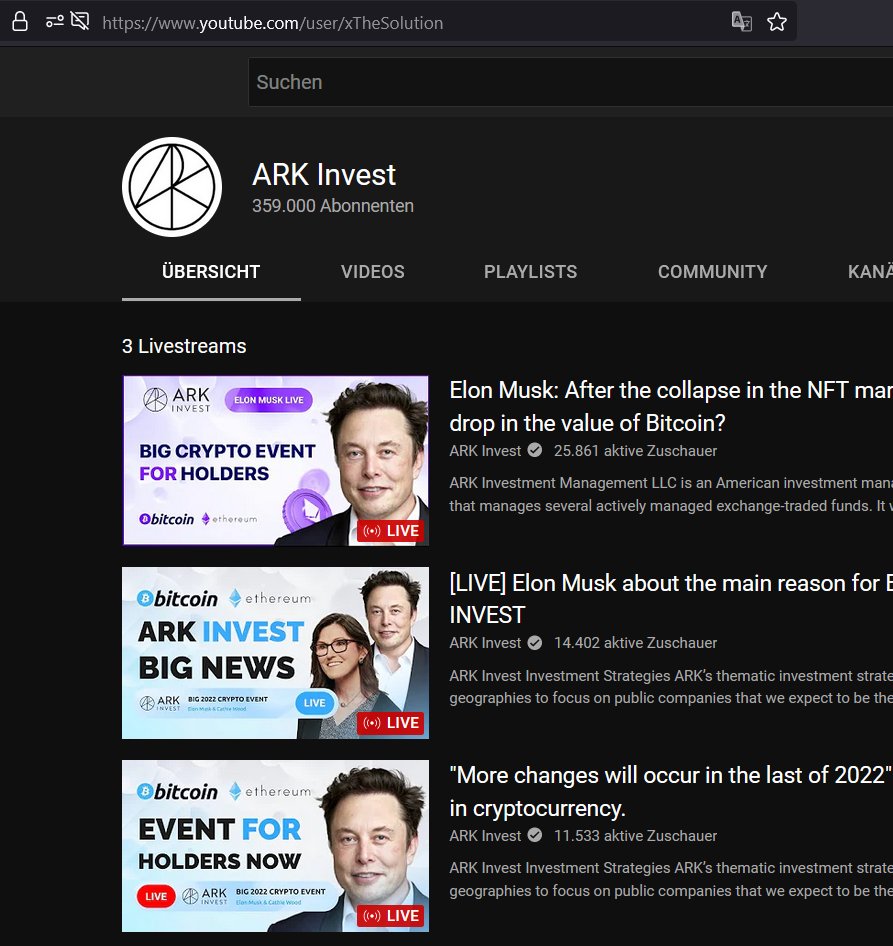Open the COMMUNITY tab

(x=713, y=272)
